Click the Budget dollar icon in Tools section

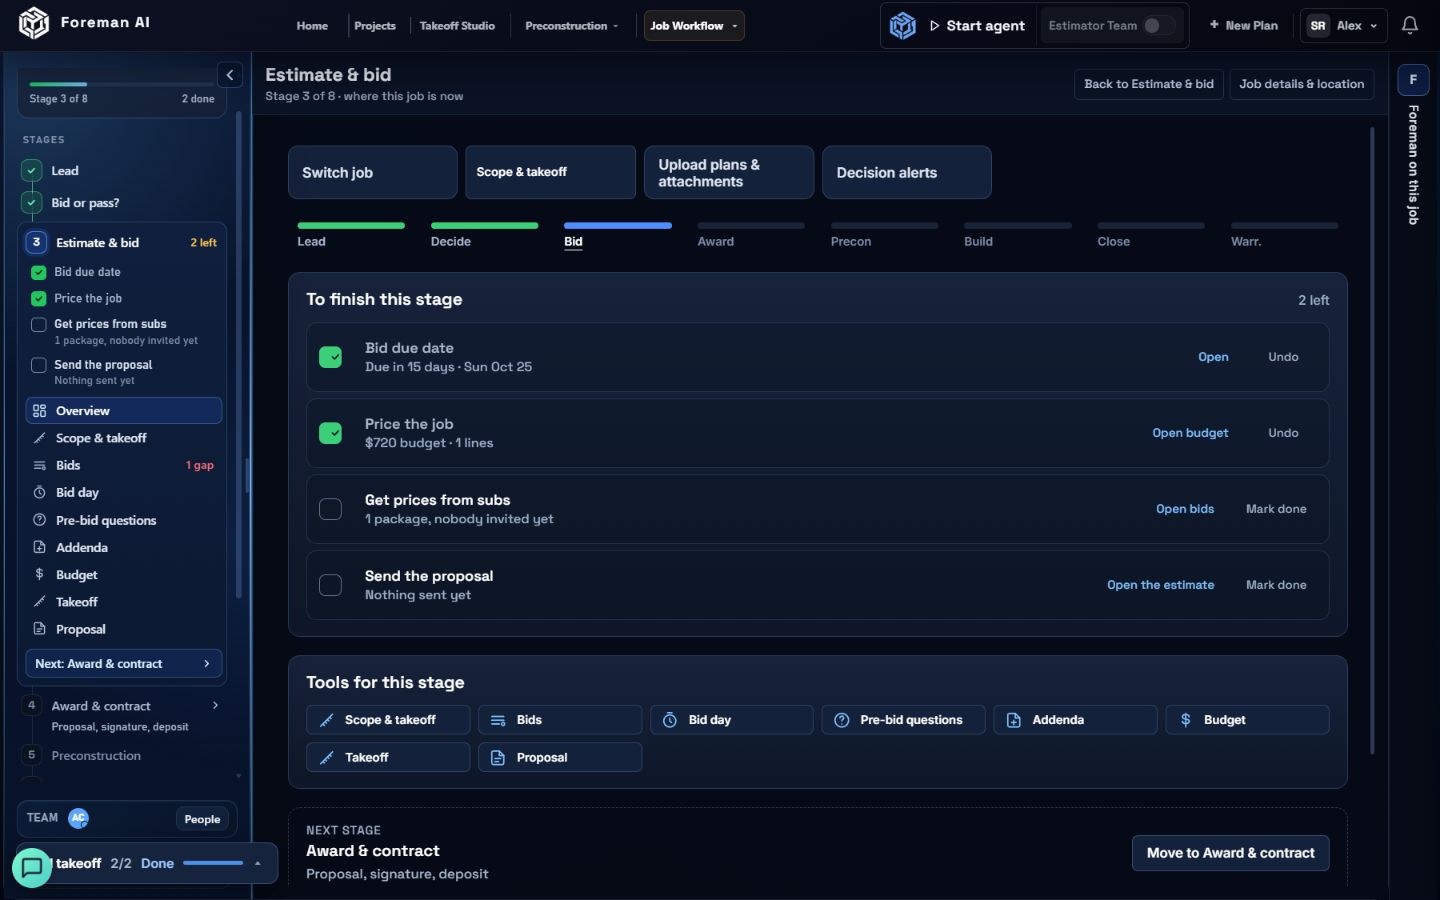[1186, 720]
